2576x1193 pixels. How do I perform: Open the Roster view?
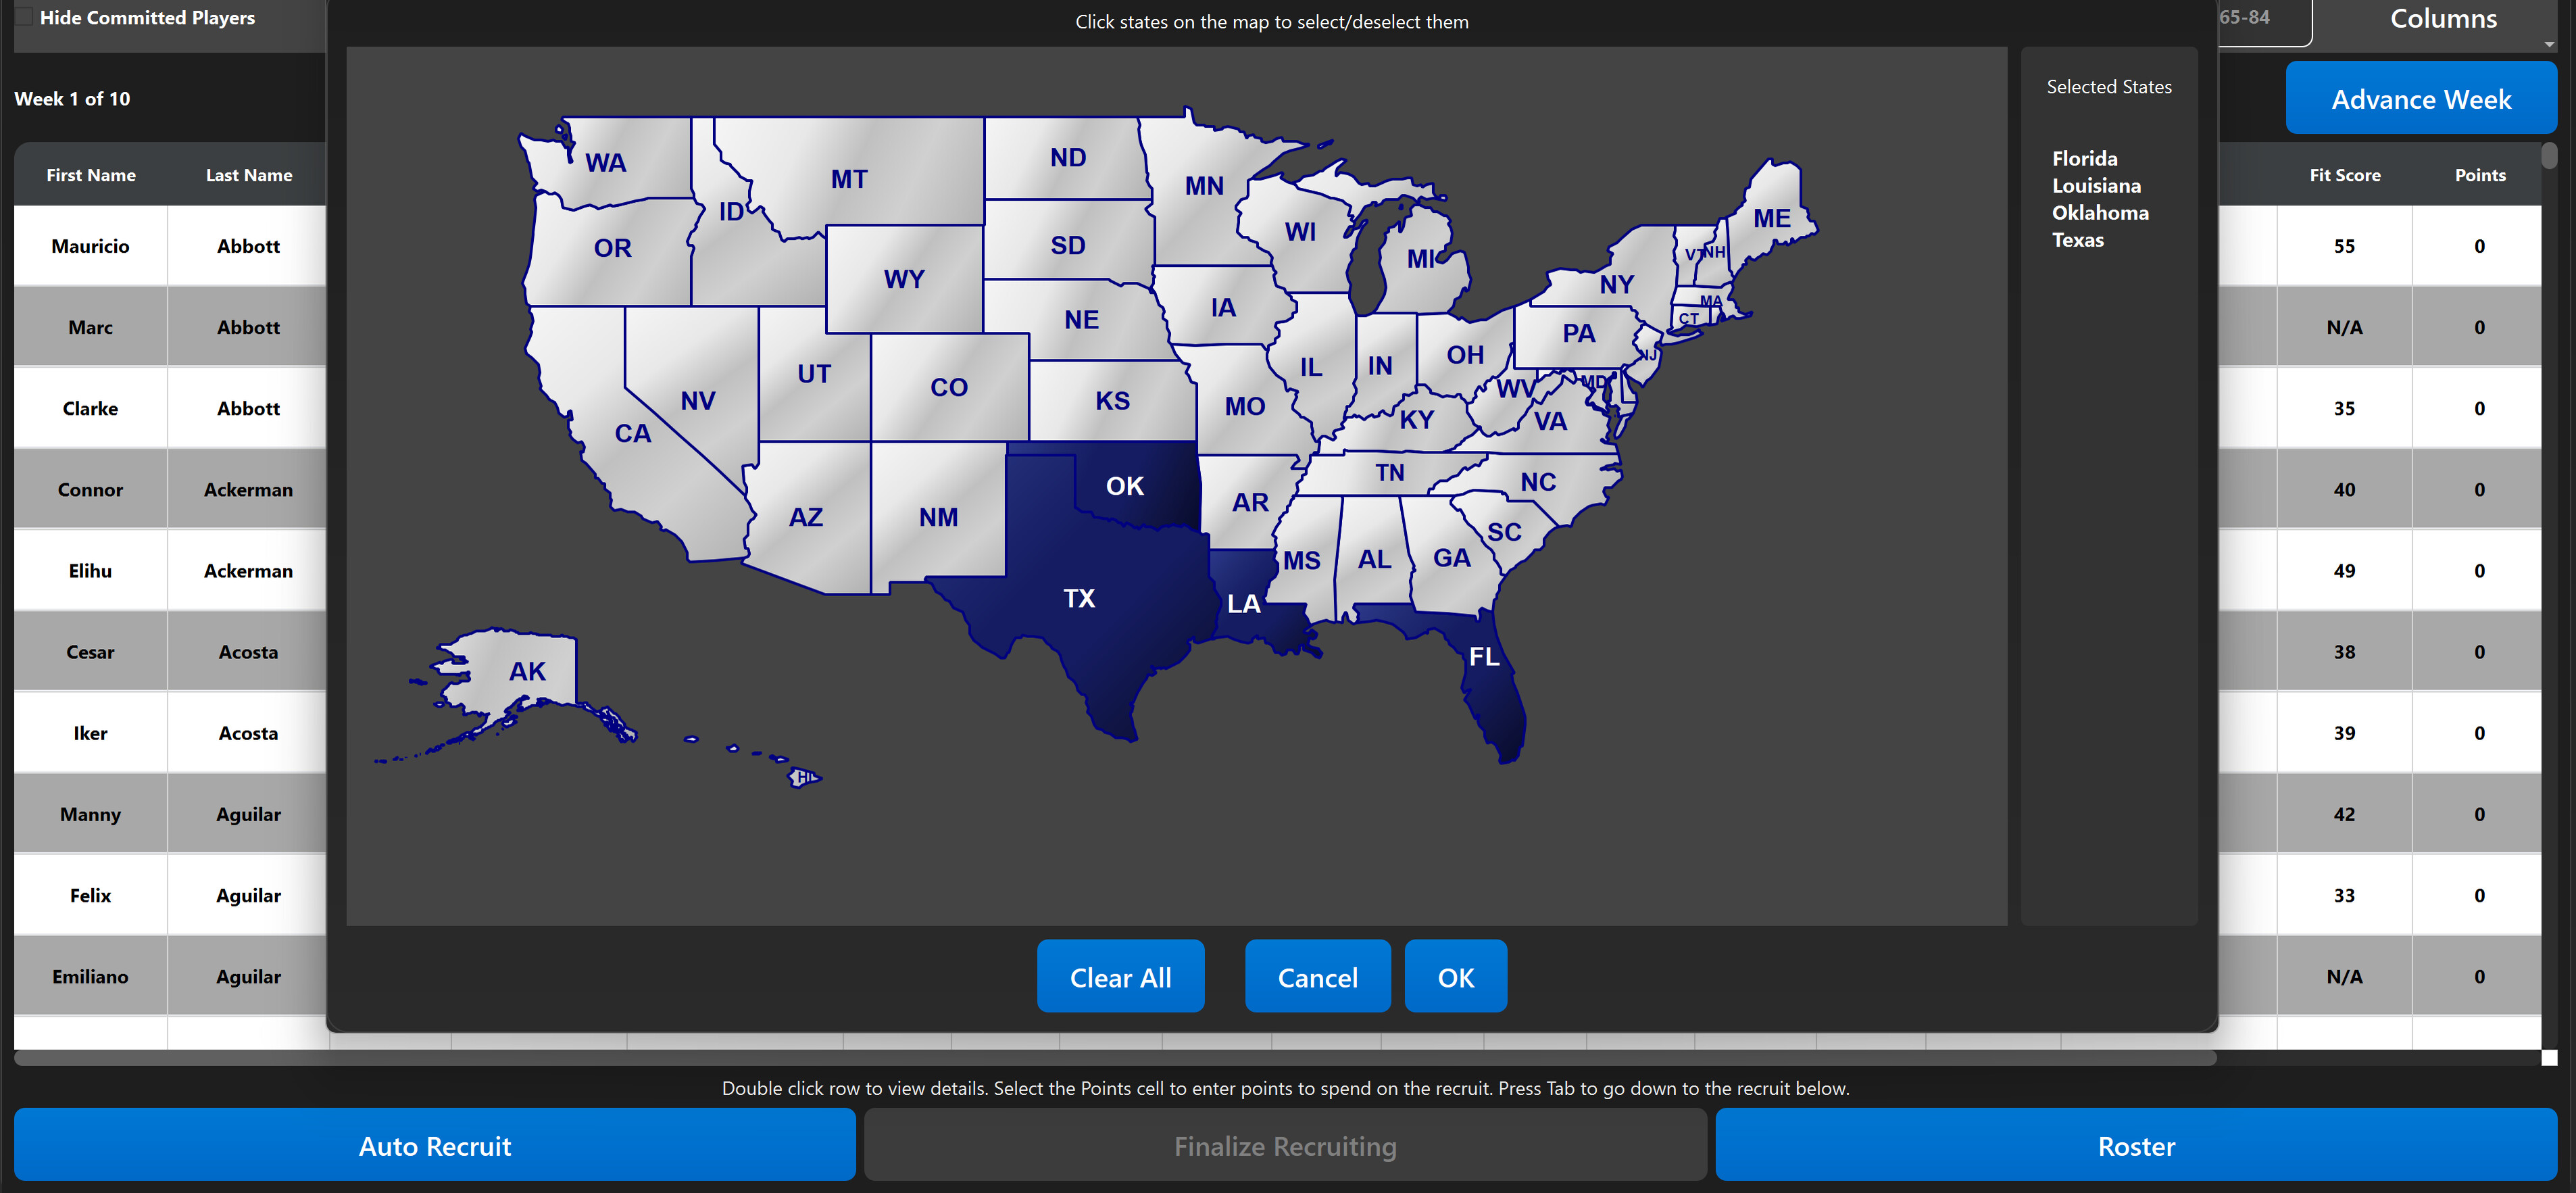2136,1145
